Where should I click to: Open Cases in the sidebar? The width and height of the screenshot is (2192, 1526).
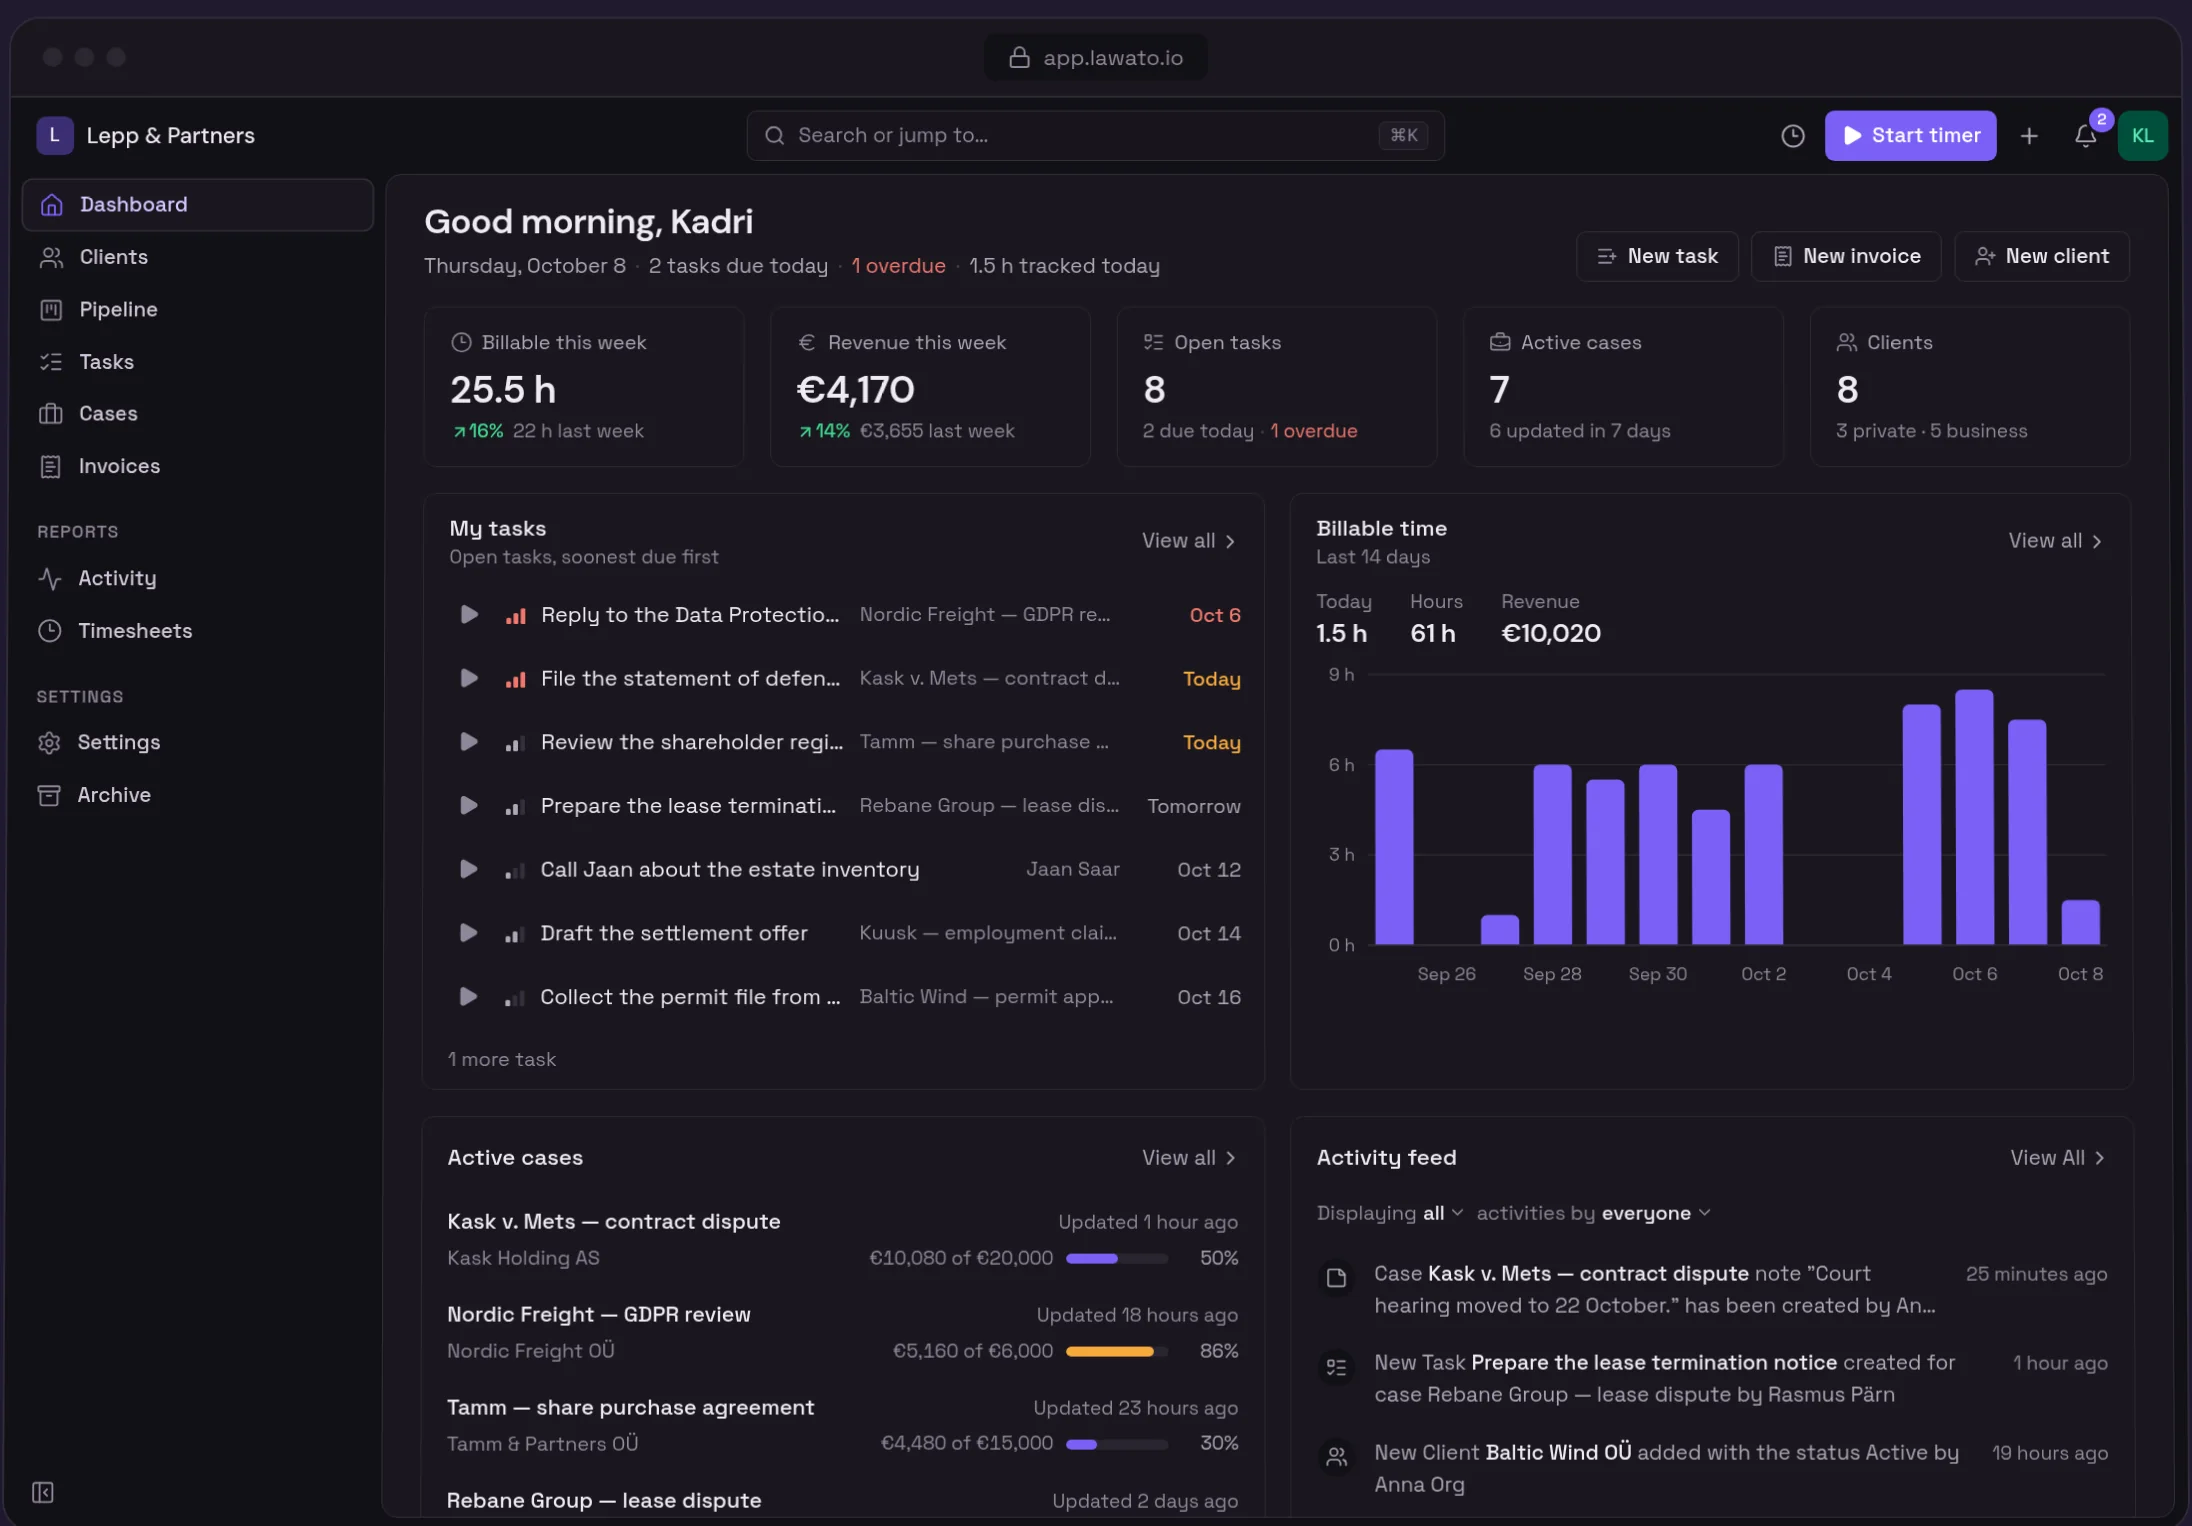[198, 414]
